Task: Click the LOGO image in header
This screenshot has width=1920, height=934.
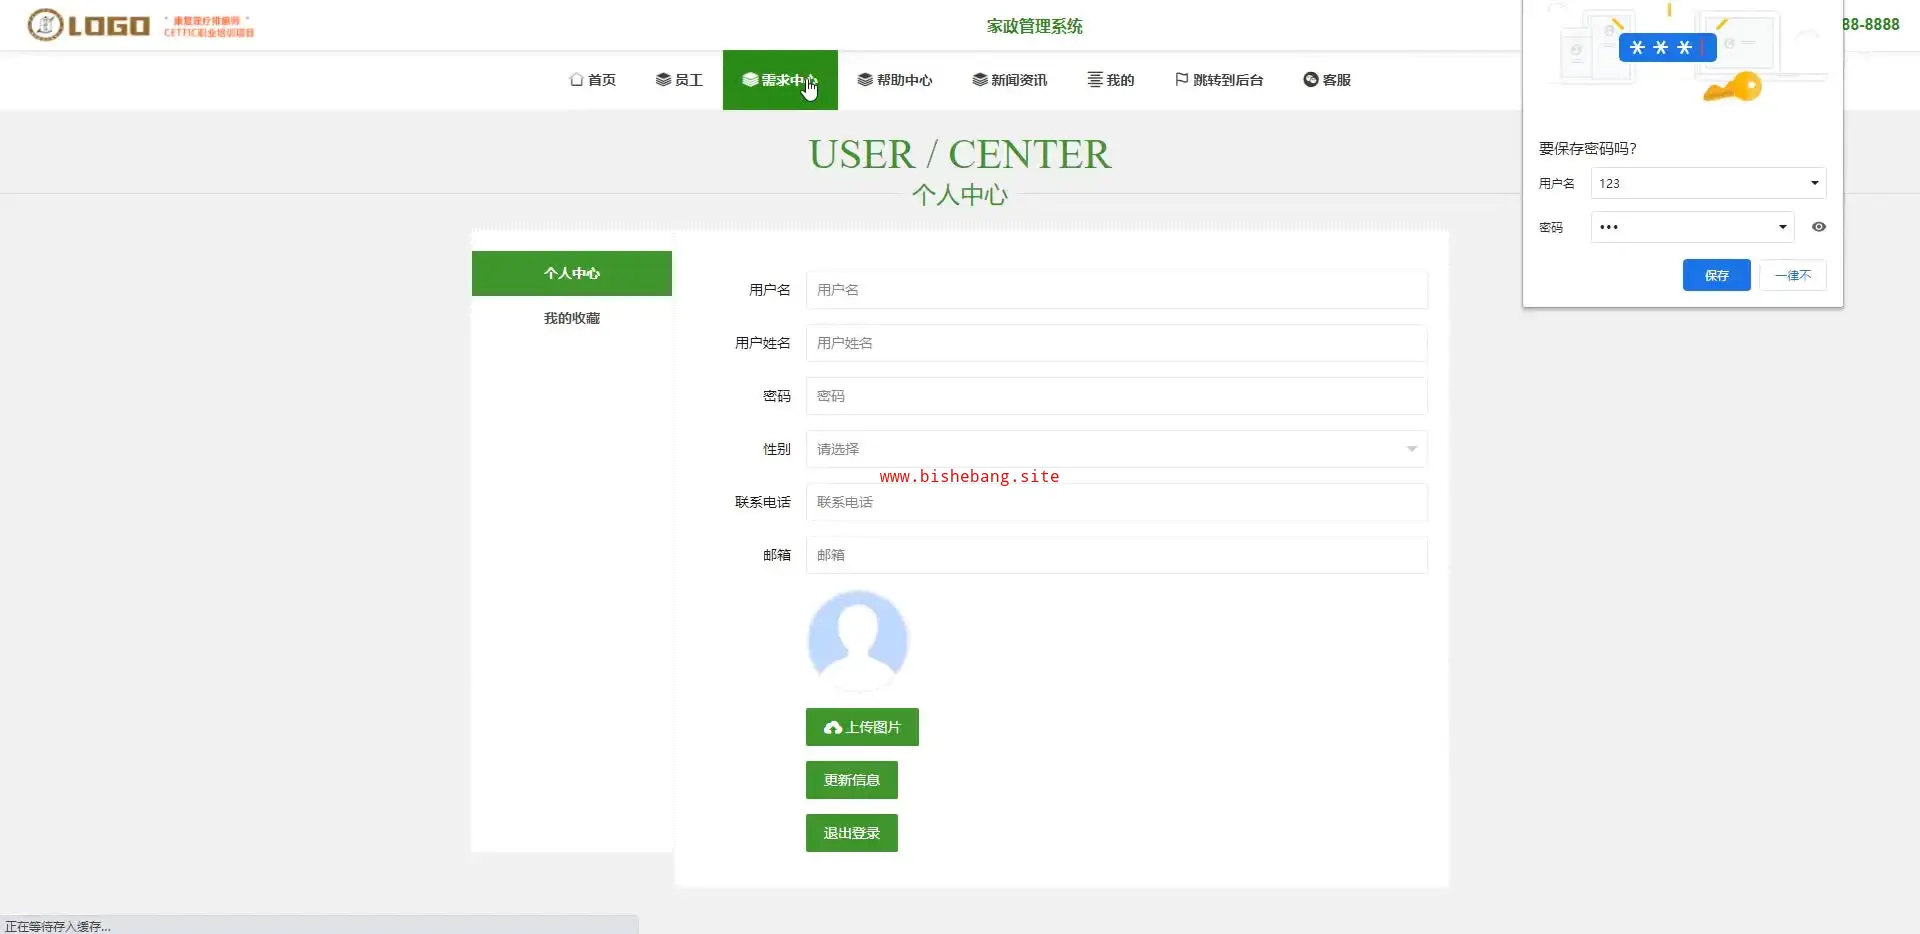Action: 141,25
